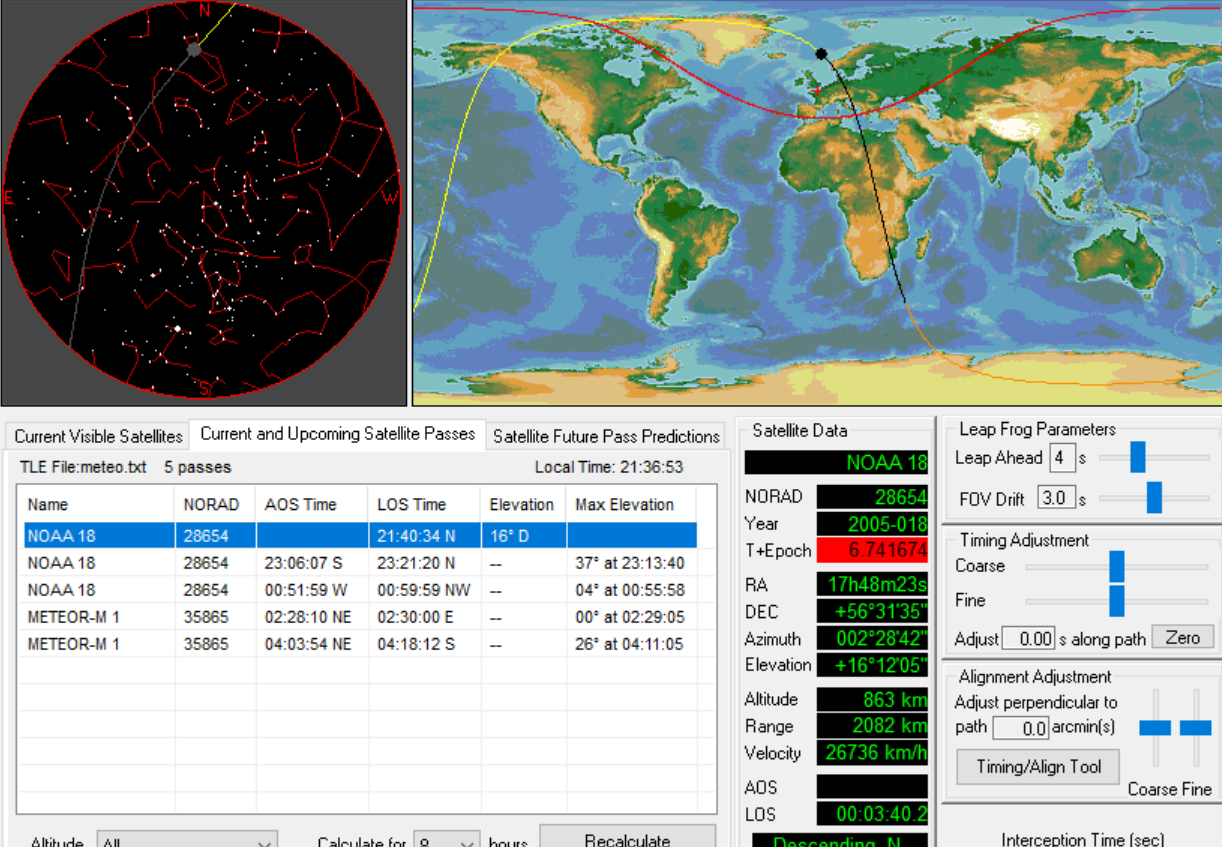1222x847 pixels.
Task: Click the Leap Ahead seconds field
Action: (1062, 458)
